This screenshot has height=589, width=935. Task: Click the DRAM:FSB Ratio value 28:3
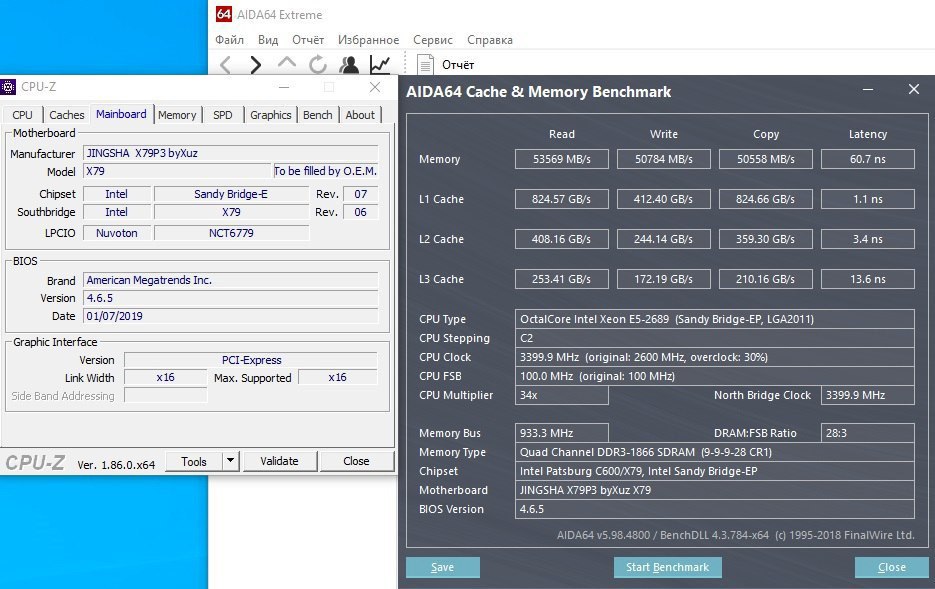coord(868,433)
